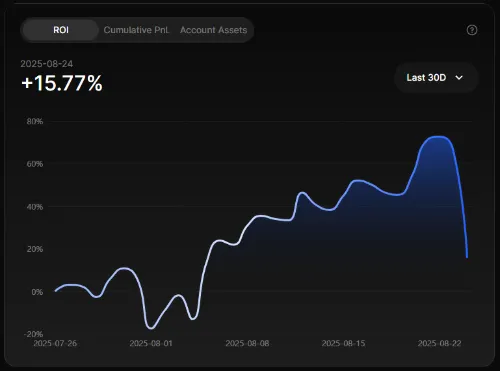Click the 2025-08-01 x-axis date

[151, 343]
